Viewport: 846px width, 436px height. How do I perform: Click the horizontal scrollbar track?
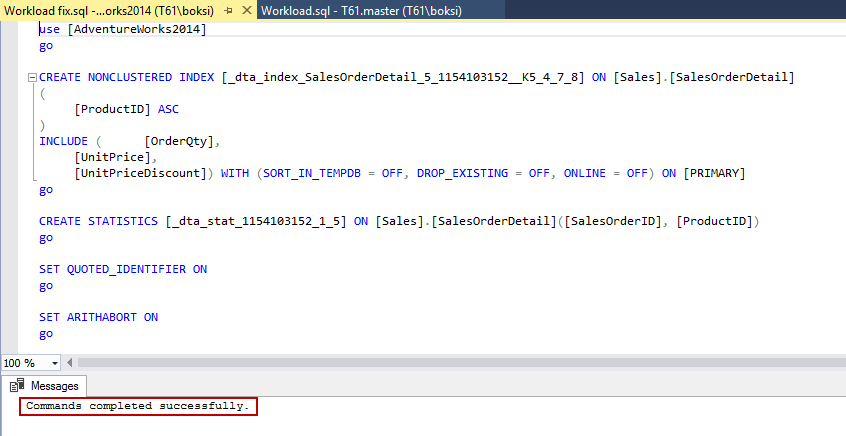click(461, 363)
